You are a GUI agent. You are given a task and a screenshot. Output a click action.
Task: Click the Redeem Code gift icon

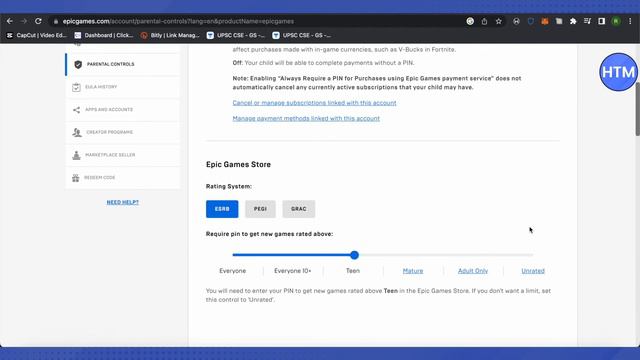76,178
